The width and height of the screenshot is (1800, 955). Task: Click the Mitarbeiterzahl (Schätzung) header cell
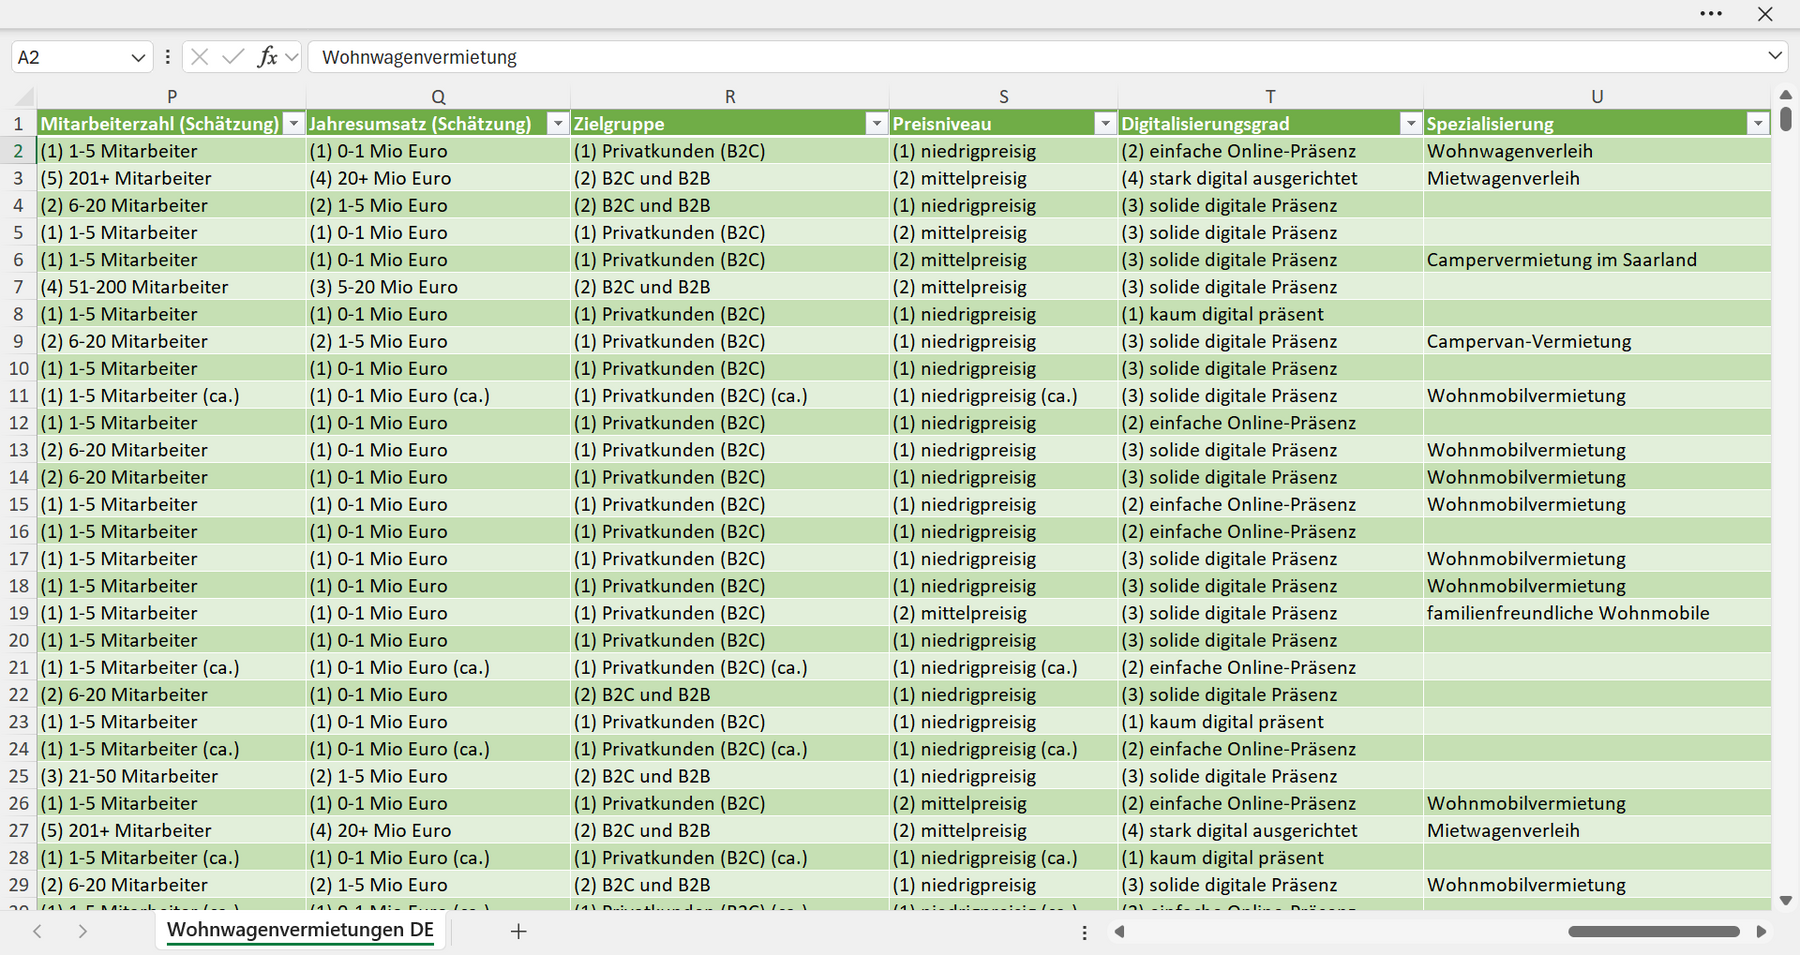(x=172, y=124)
